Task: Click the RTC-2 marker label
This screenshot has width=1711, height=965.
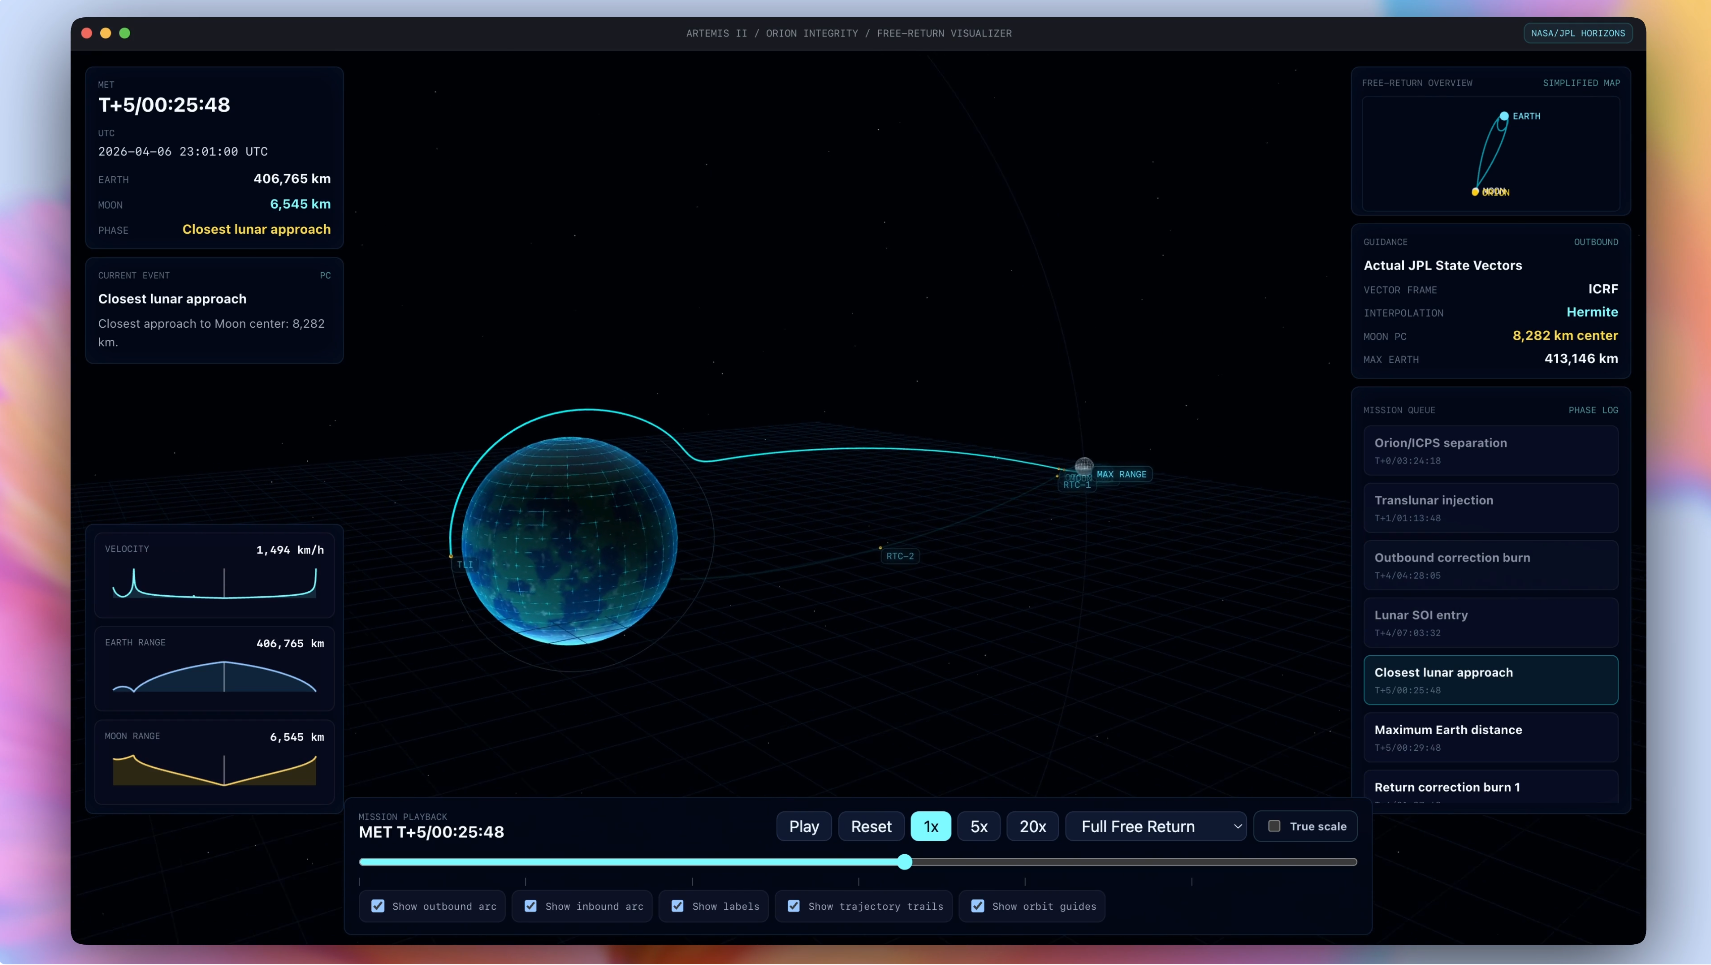Action: 900,556
